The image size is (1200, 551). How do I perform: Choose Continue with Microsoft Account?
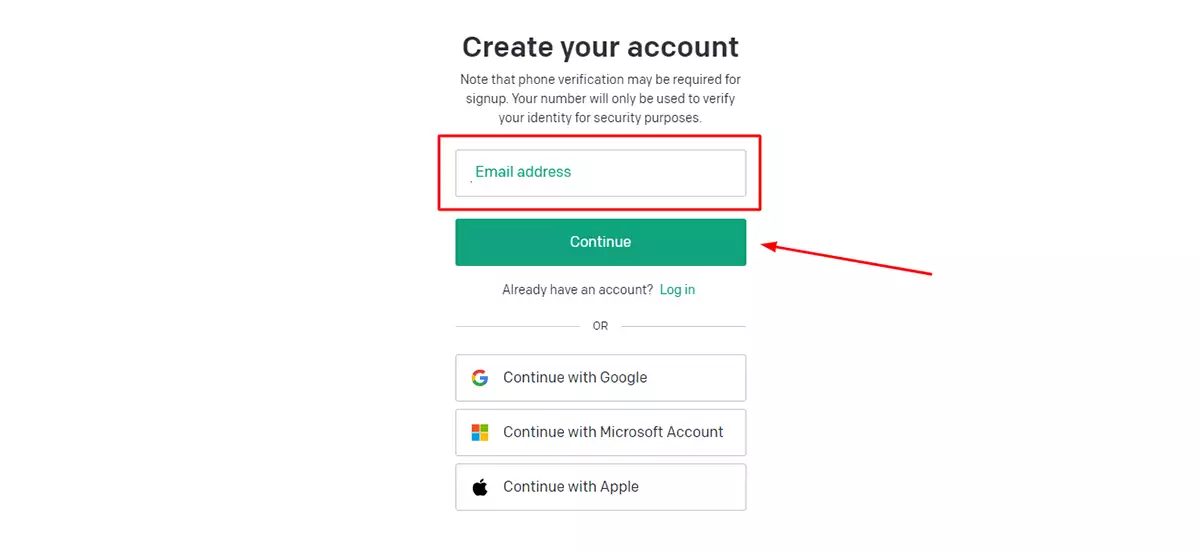600,432
